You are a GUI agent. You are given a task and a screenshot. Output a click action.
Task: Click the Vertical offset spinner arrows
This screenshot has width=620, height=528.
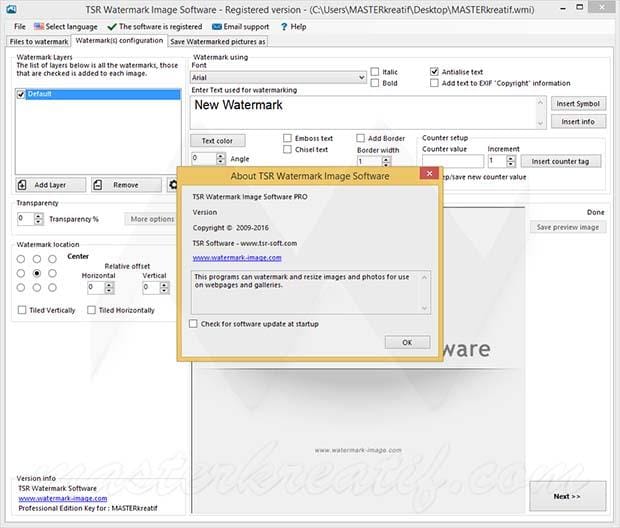pyautogui.click(x=164, y=288)
